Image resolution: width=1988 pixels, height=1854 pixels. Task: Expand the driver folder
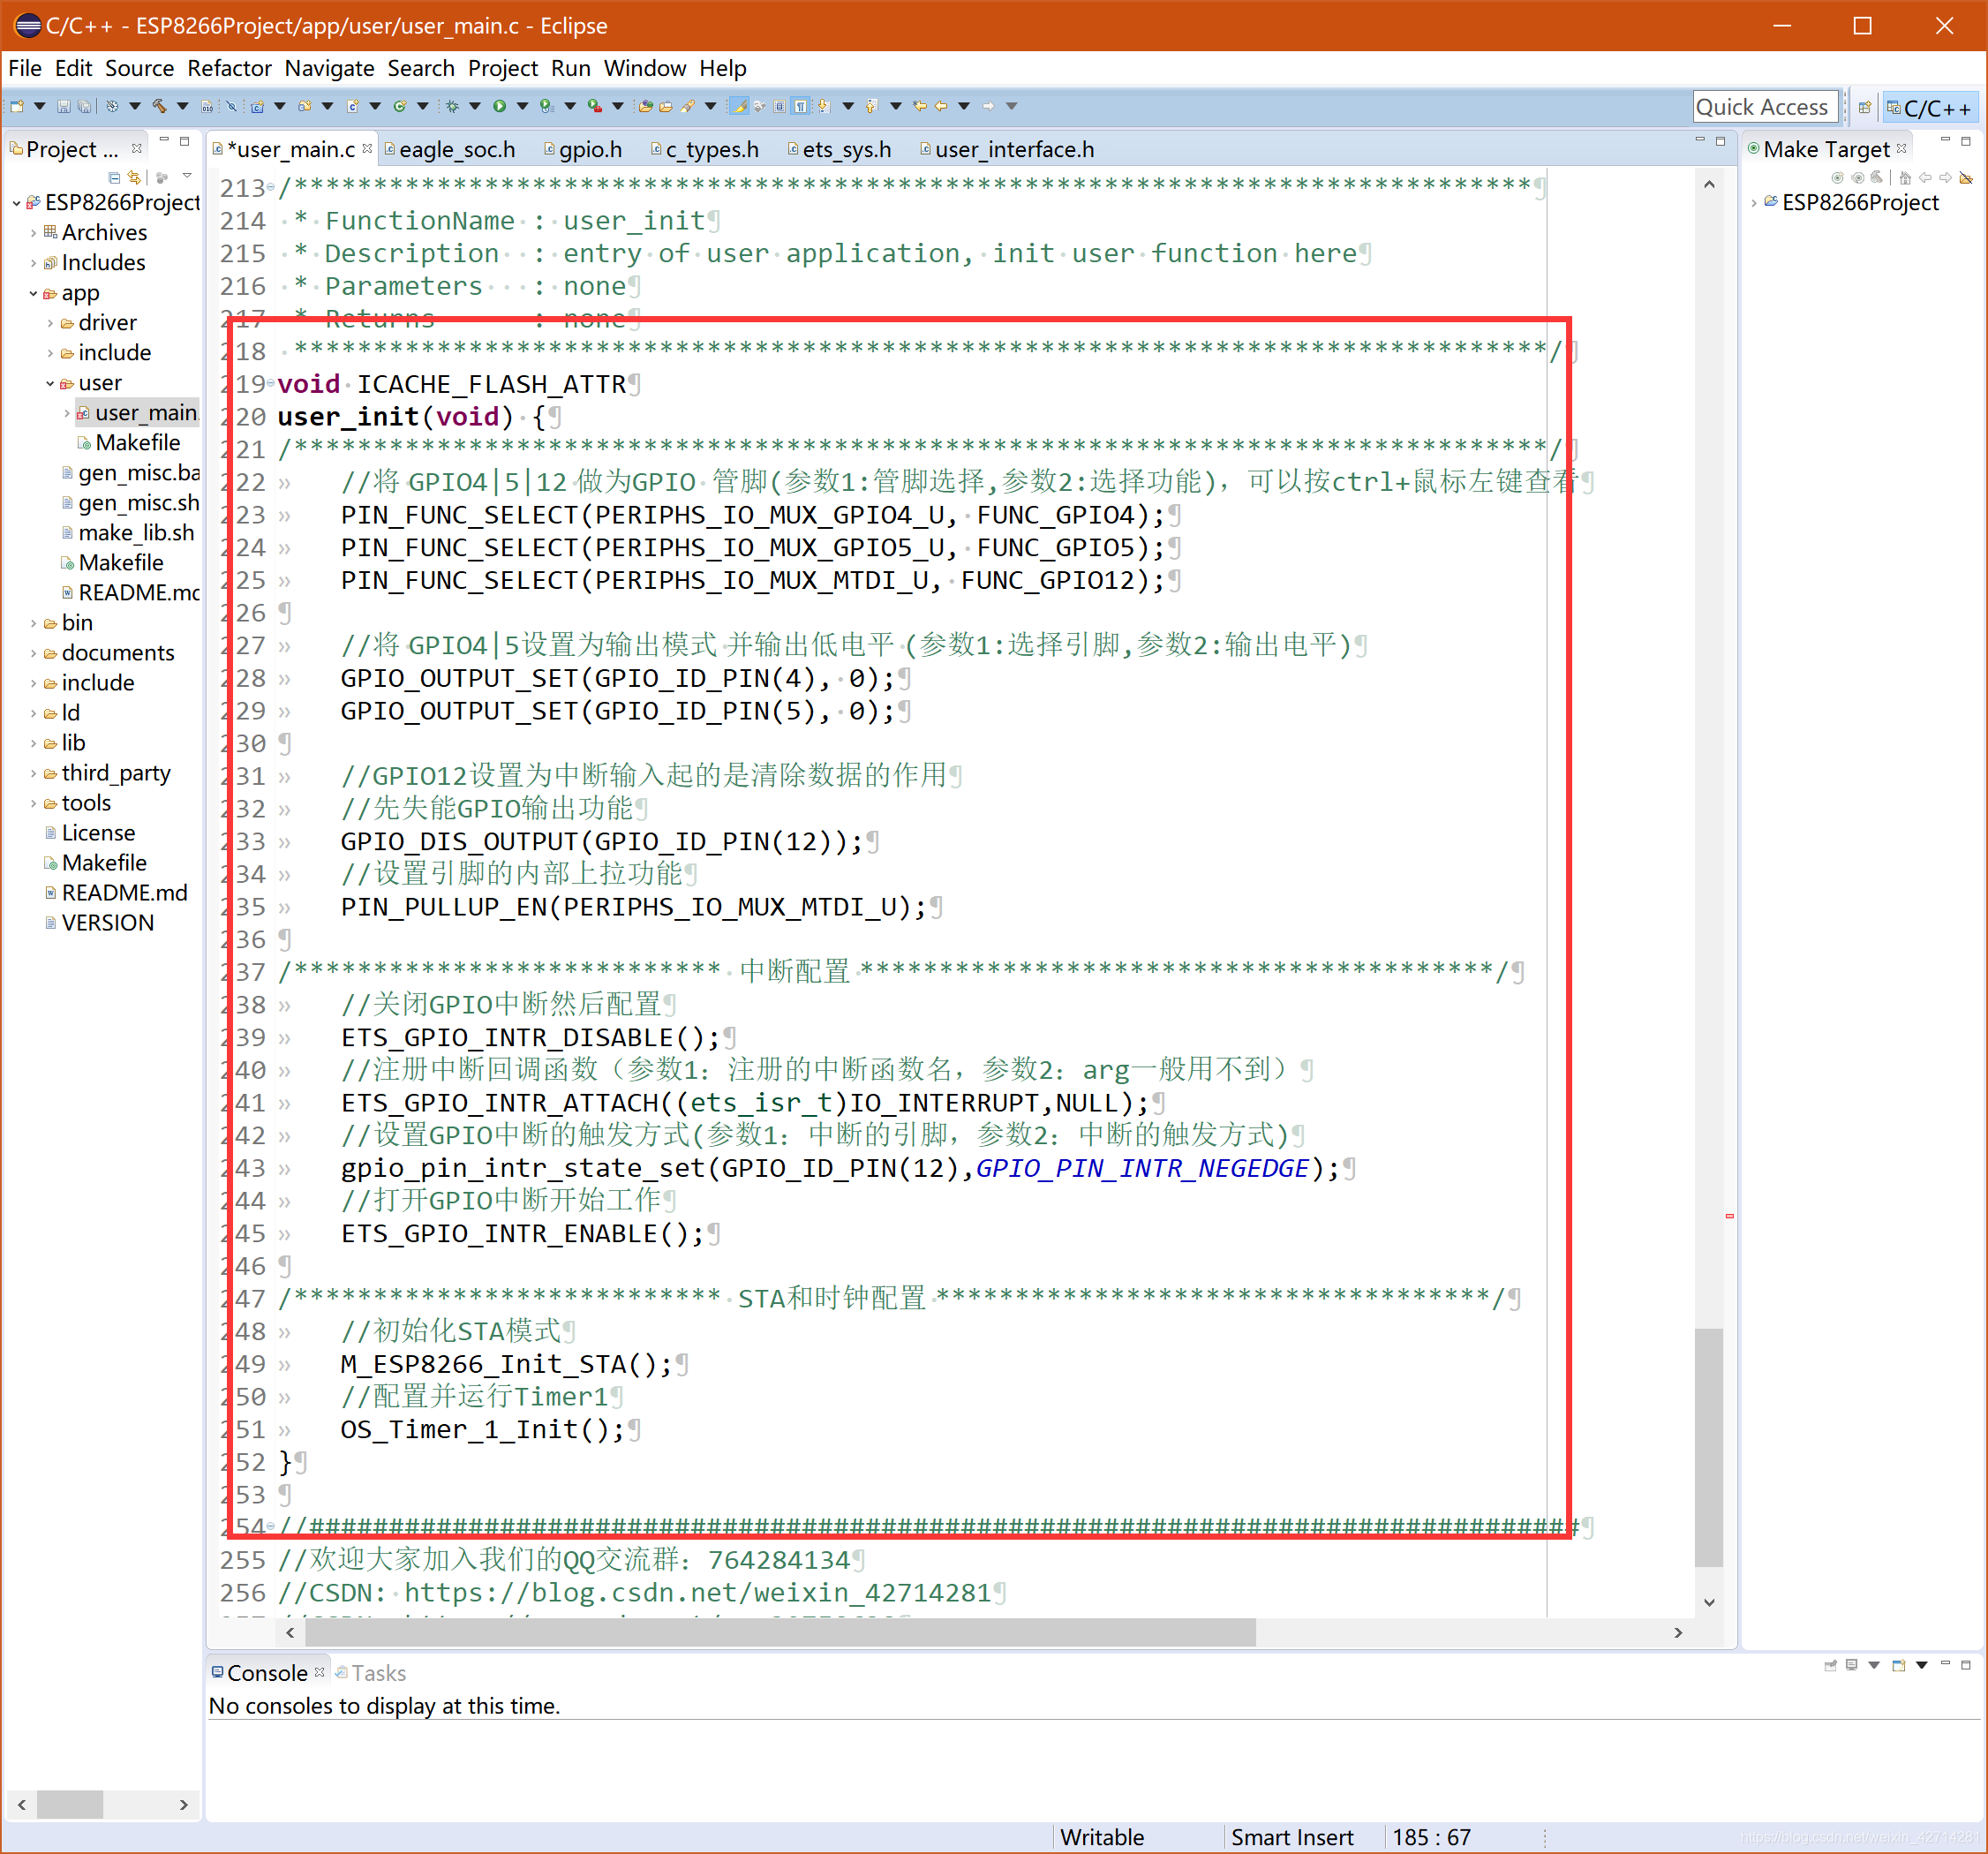(x=50, y=323)
